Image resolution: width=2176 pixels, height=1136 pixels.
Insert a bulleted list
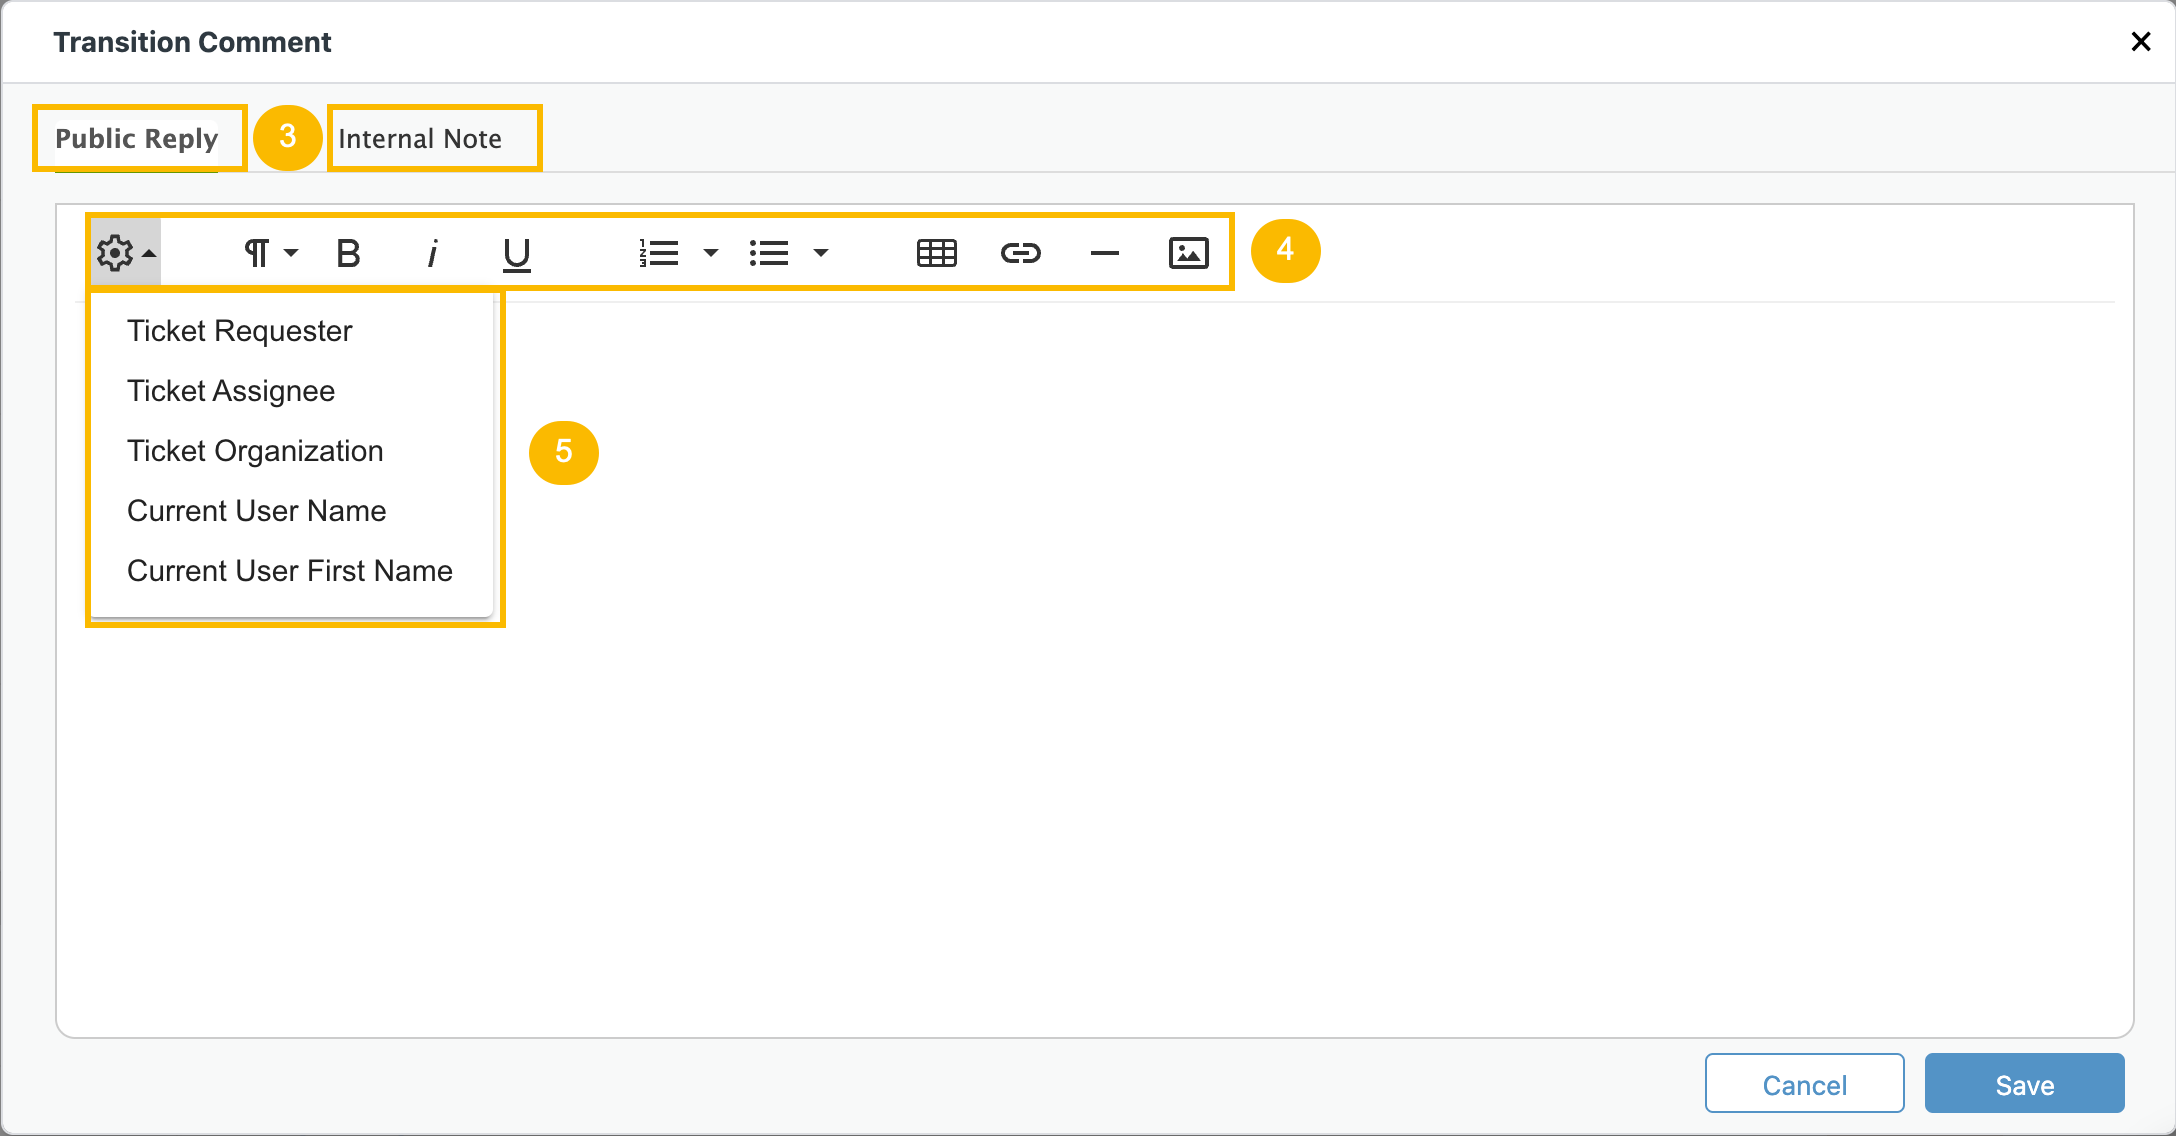point(769,253)
